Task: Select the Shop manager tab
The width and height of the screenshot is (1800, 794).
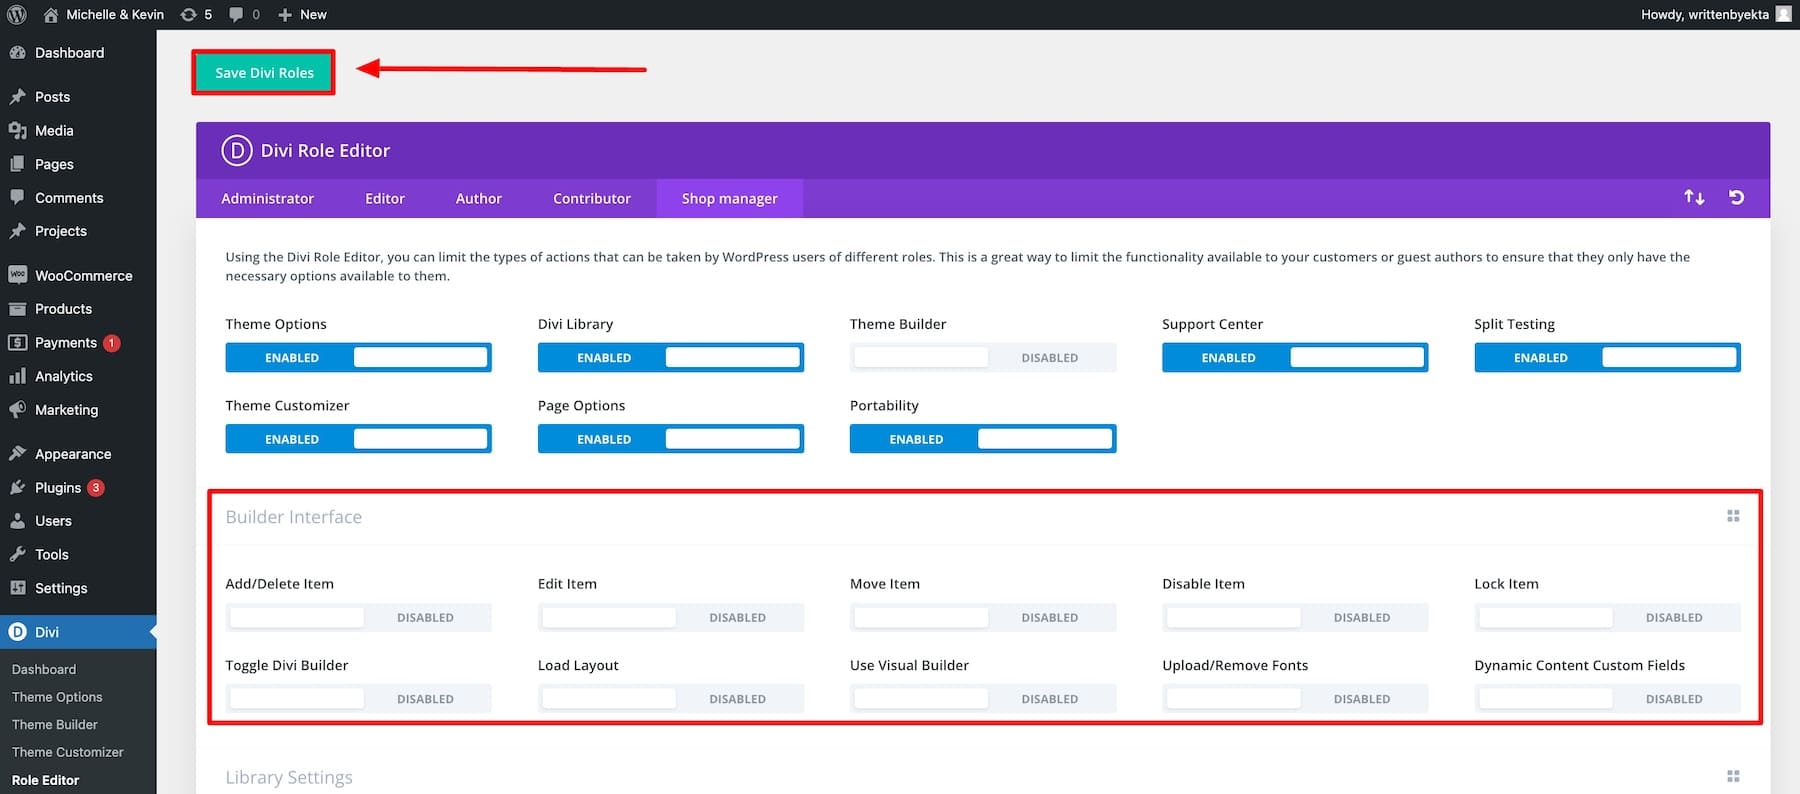Action: pyautogui.click(x=729, y=199)
